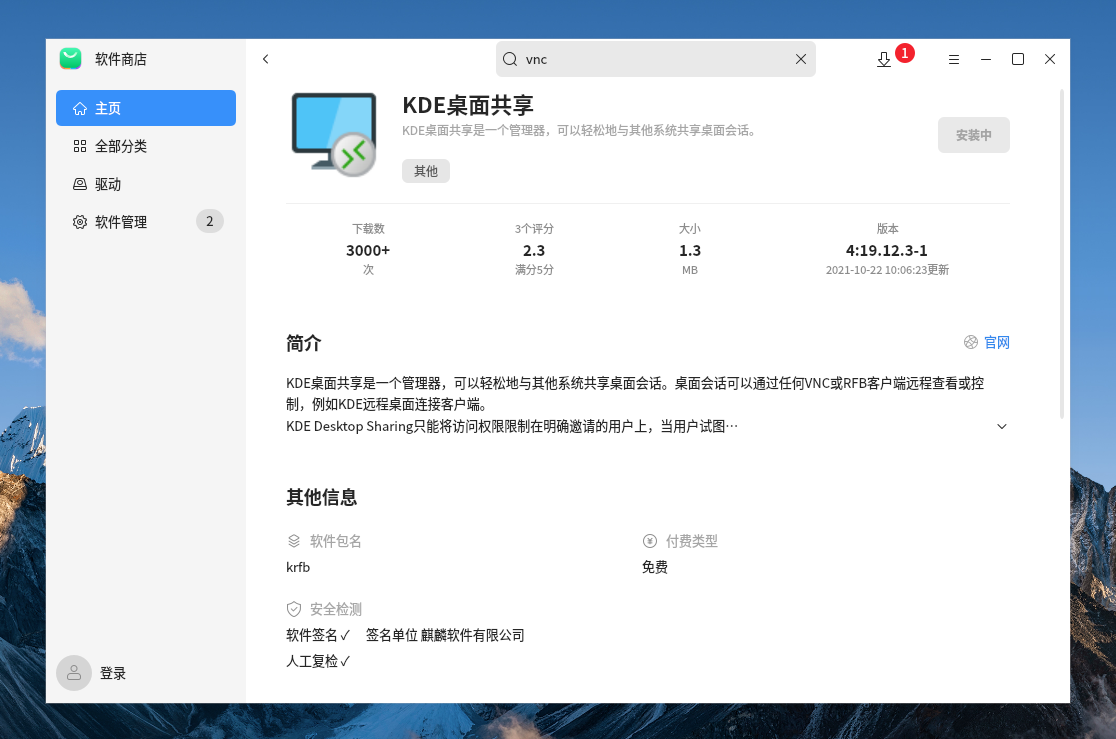Click the 其他 category tag
1116x739 pixels.
tap(426, 171)
